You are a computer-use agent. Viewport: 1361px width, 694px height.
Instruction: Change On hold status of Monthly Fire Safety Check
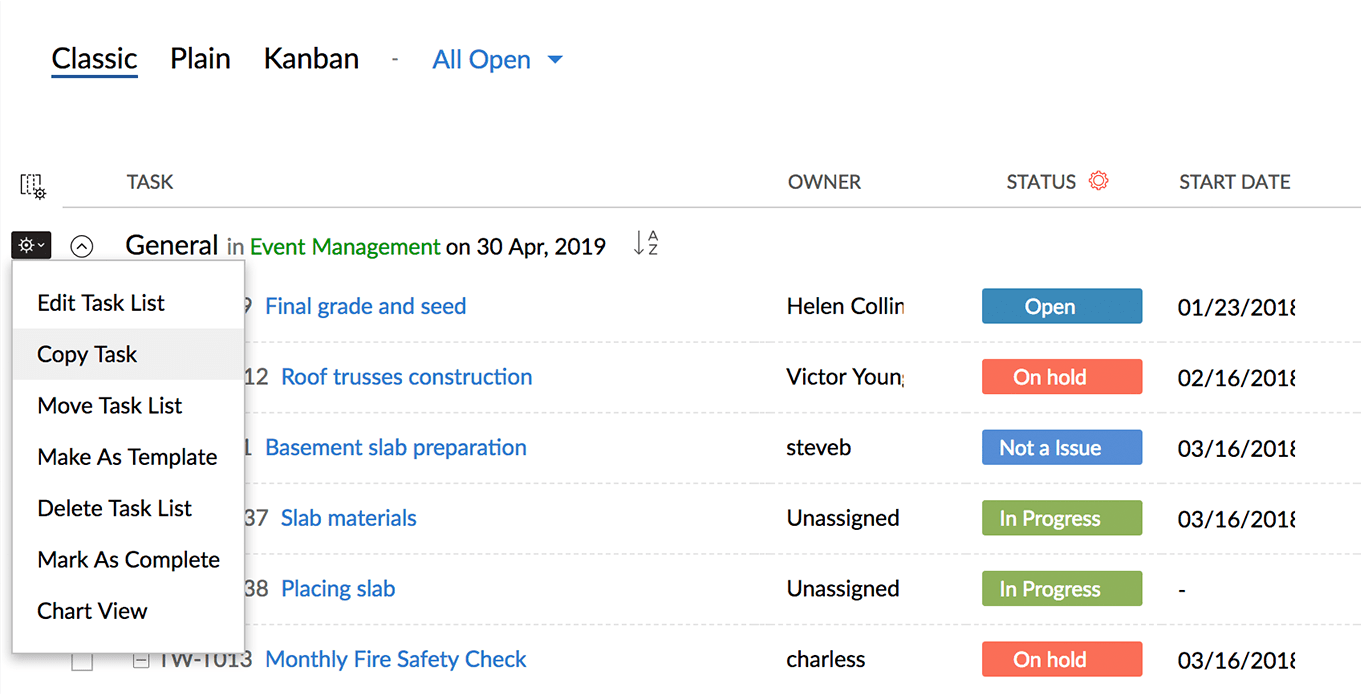pos(1062,659)
